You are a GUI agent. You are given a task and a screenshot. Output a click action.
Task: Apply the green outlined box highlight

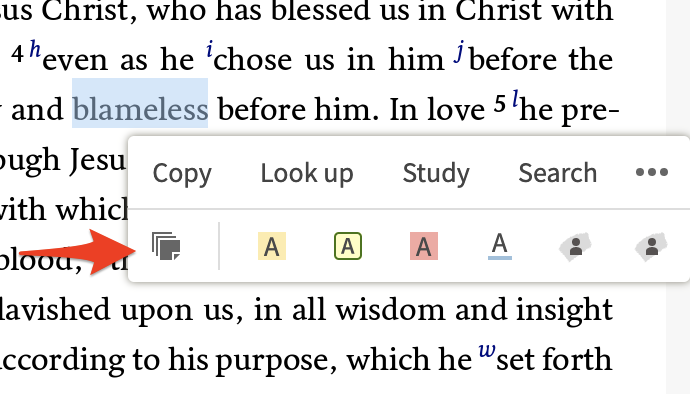point(348,246)
